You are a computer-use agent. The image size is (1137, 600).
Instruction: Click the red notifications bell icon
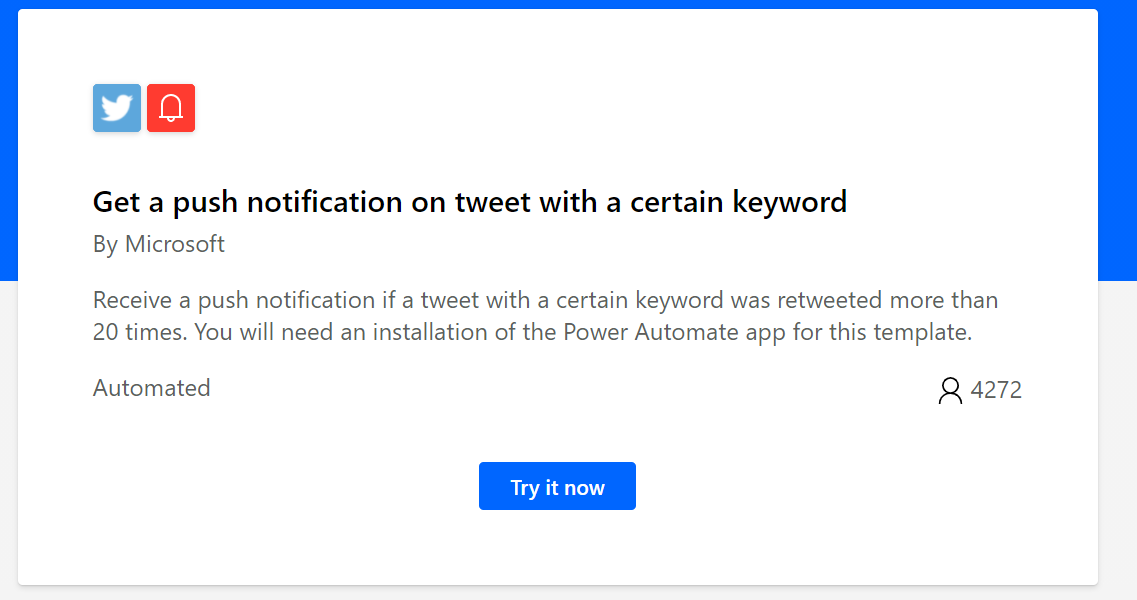click(x=171, y=108)
